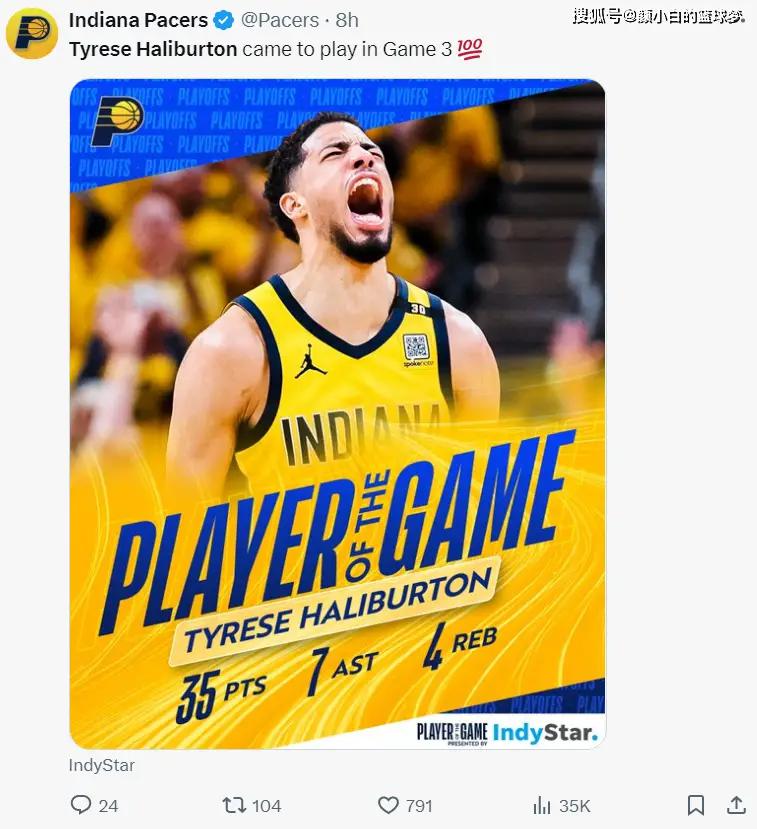Image resolution: width=757 pixels, height=829 pixels.
Task: Click the 35K views count
Action: 575,806
